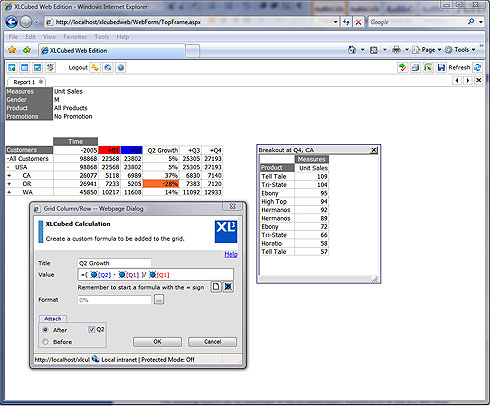The width and height of the screenshot is (490, 406).
Task: Click fourth XLCubed toolbar chart icon
Action: [50, 68]
